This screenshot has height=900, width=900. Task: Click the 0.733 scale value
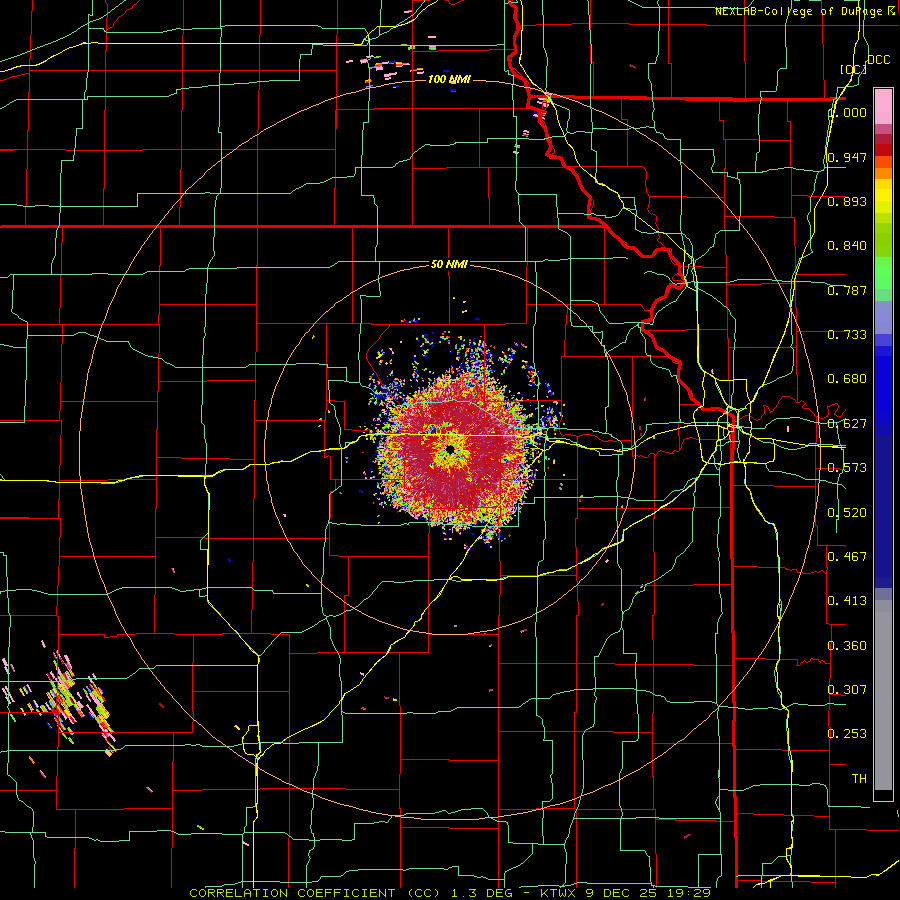click(847, 335)
